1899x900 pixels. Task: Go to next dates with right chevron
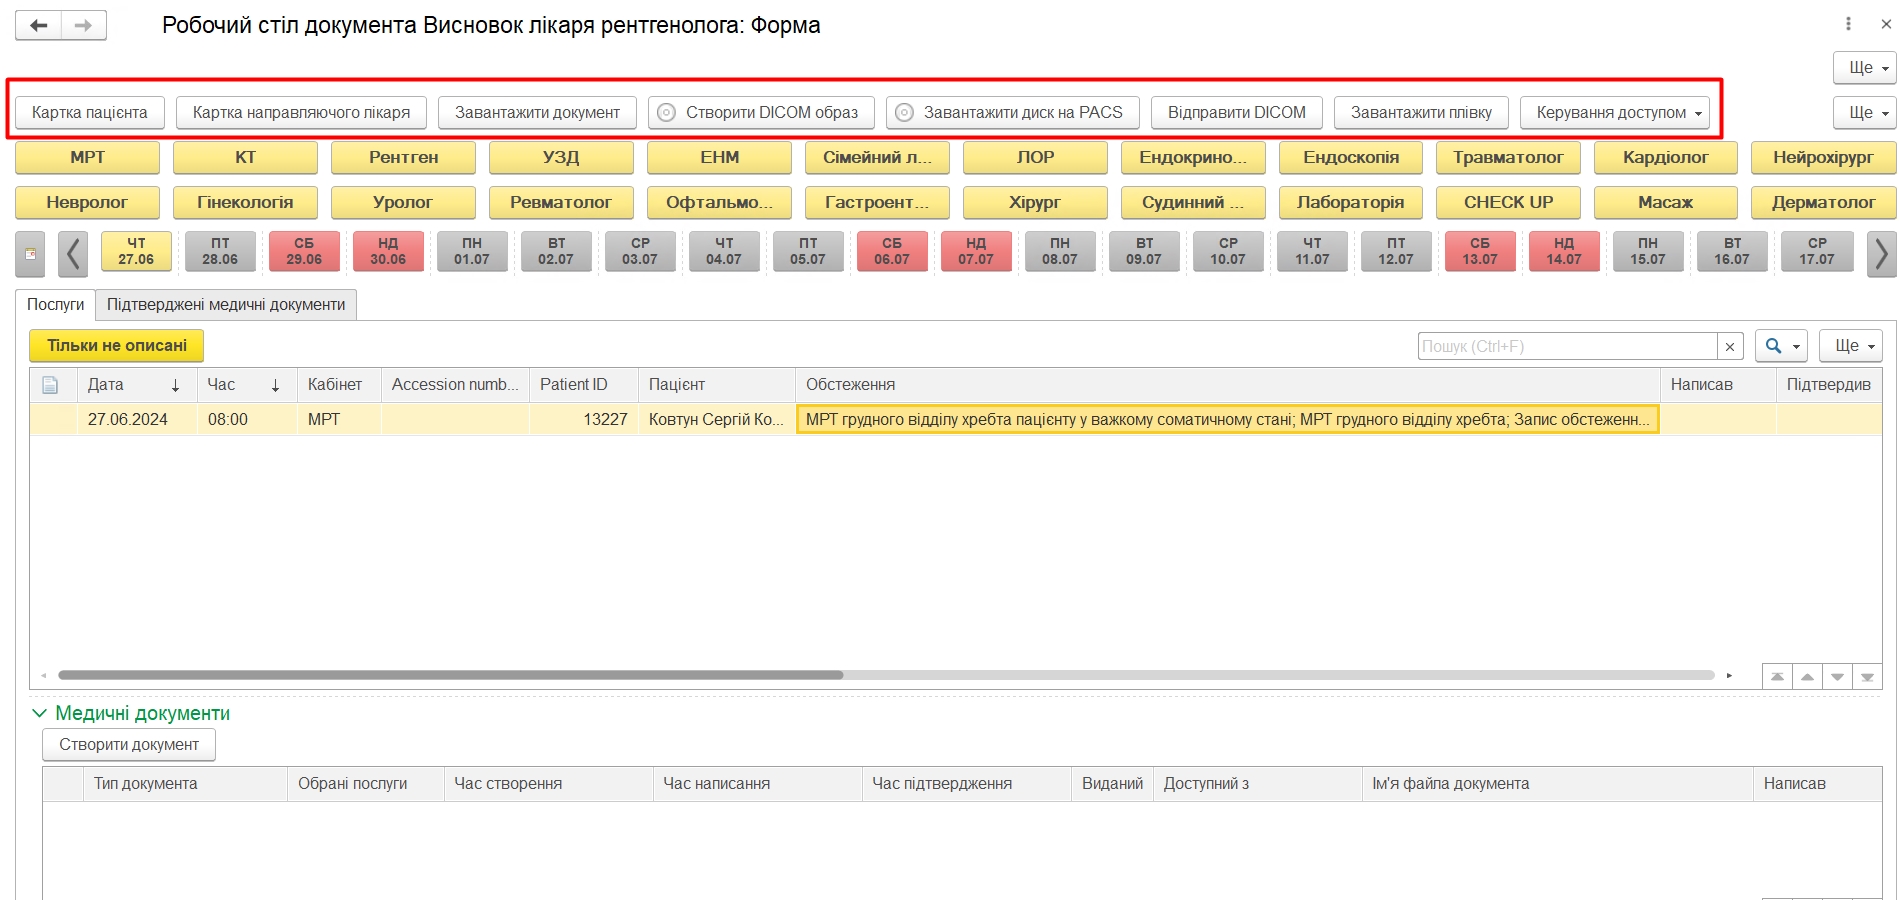[1881, 254]
